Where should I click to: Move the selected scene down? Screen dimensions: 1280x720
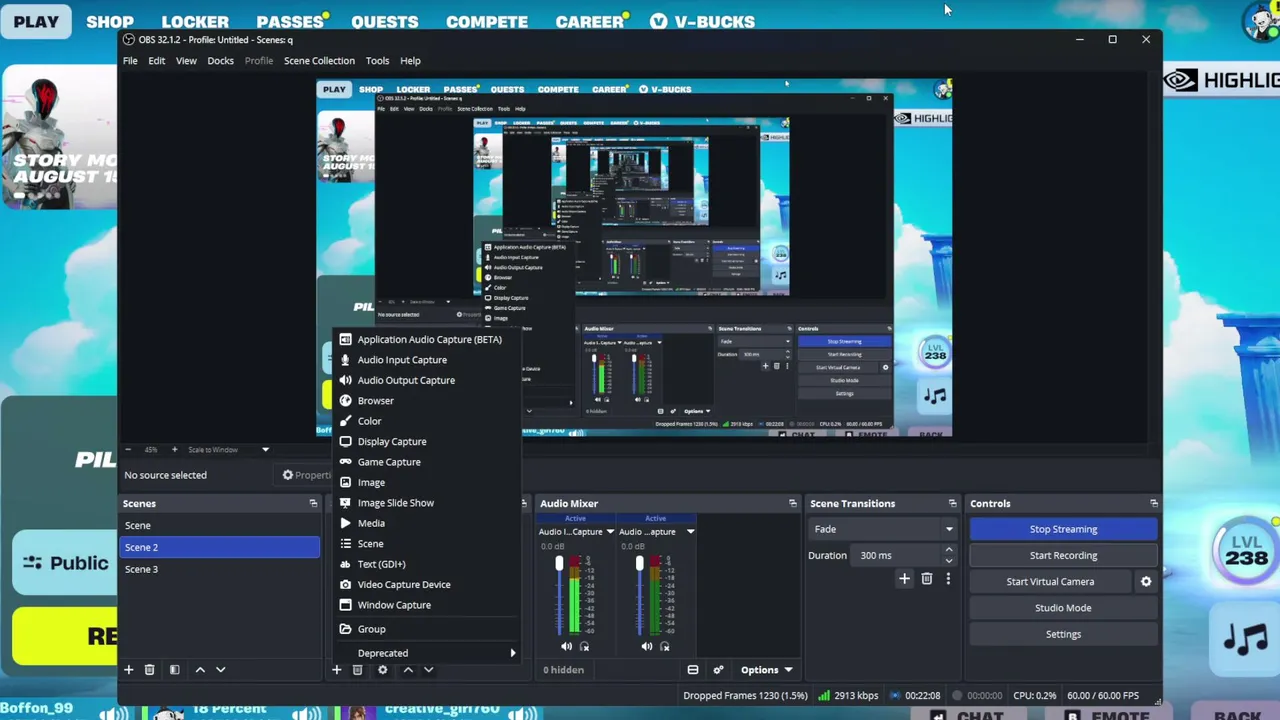click(x=221, y=670)
